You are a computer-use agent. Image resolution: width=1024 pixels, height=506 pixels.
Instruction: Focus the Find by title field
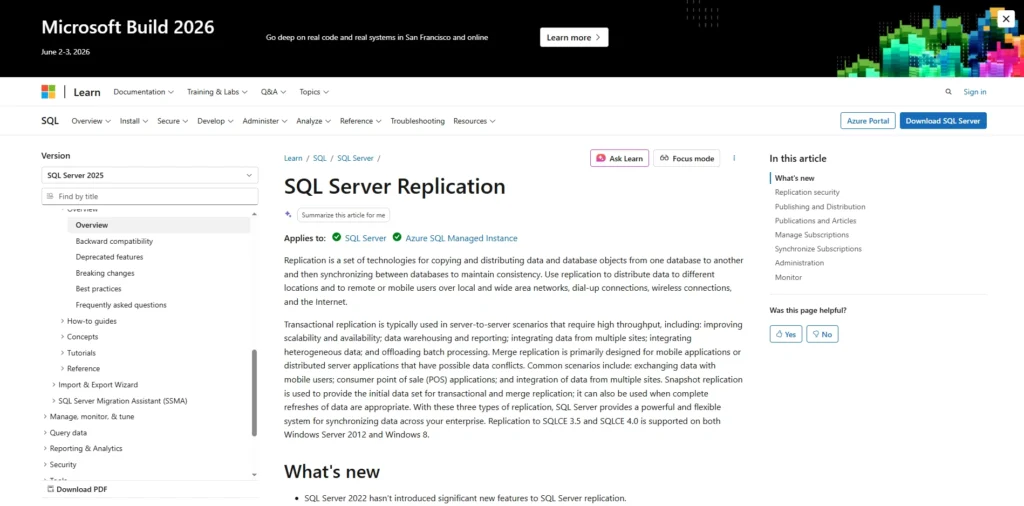[x=150, y=196]
